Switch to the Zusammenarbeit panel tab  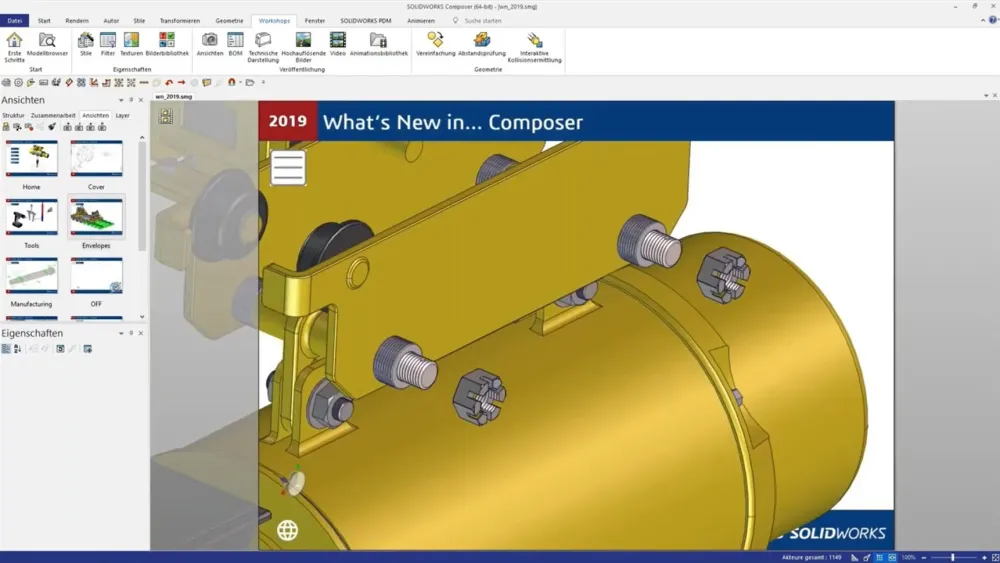point(53,115)
